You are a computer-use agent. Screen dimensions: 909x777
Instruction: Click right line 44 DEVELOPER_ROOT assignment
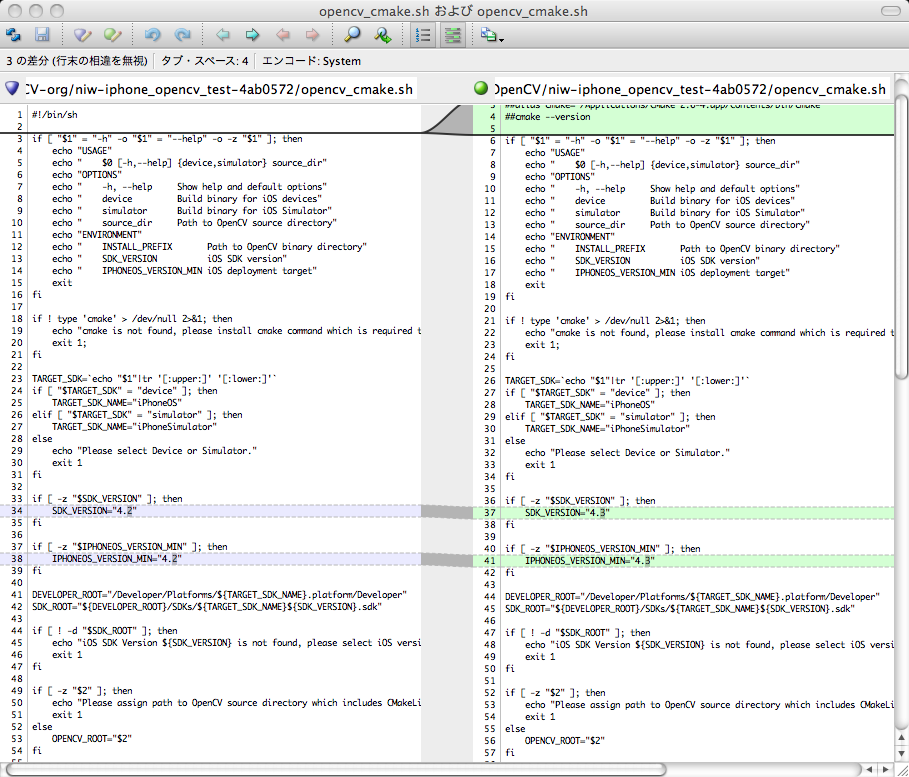coord(692,597)
